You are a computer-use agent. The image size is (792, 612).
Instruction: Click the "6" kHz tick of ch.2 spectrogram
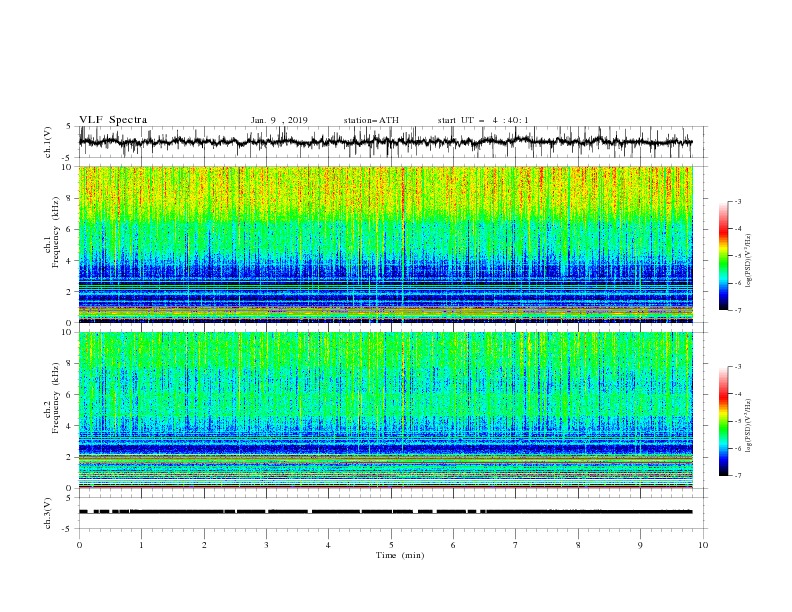click(x=70, y=395)
